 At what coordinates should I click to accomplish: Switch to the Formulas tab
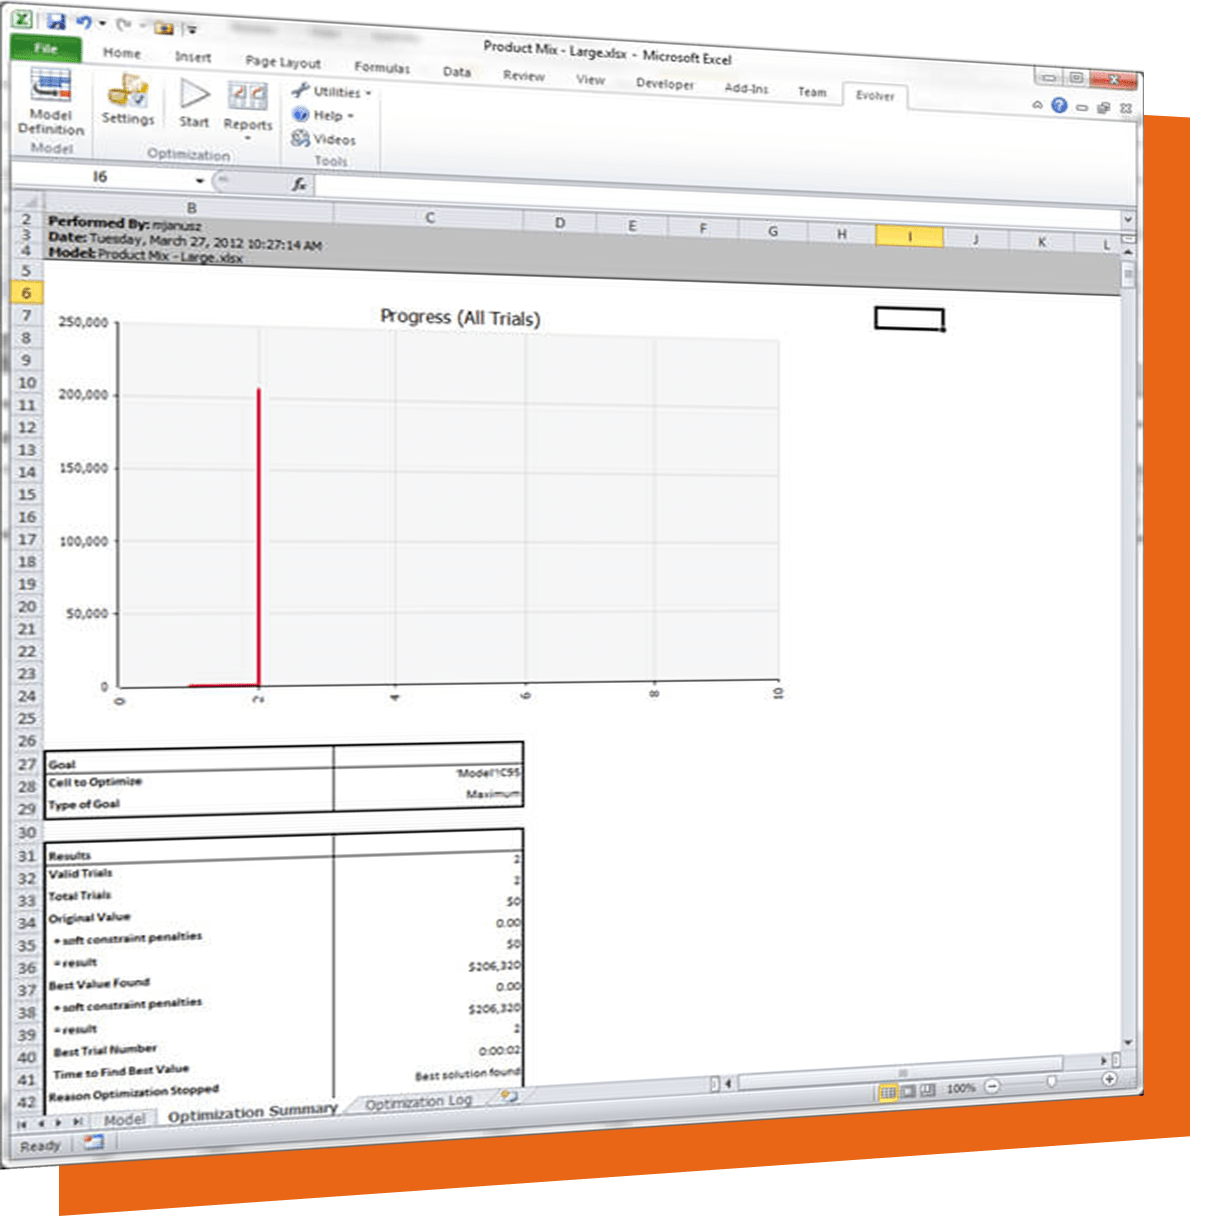click(x=382, y=67)
